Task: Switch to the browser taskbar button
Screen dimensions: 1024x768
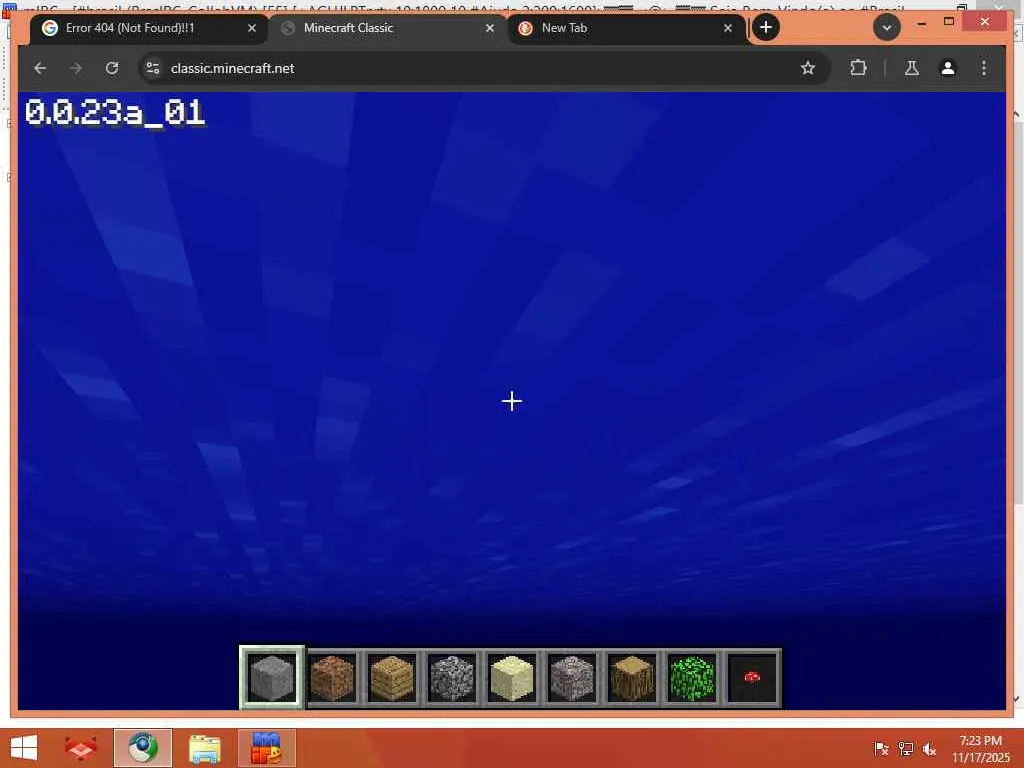Action: 143,748
